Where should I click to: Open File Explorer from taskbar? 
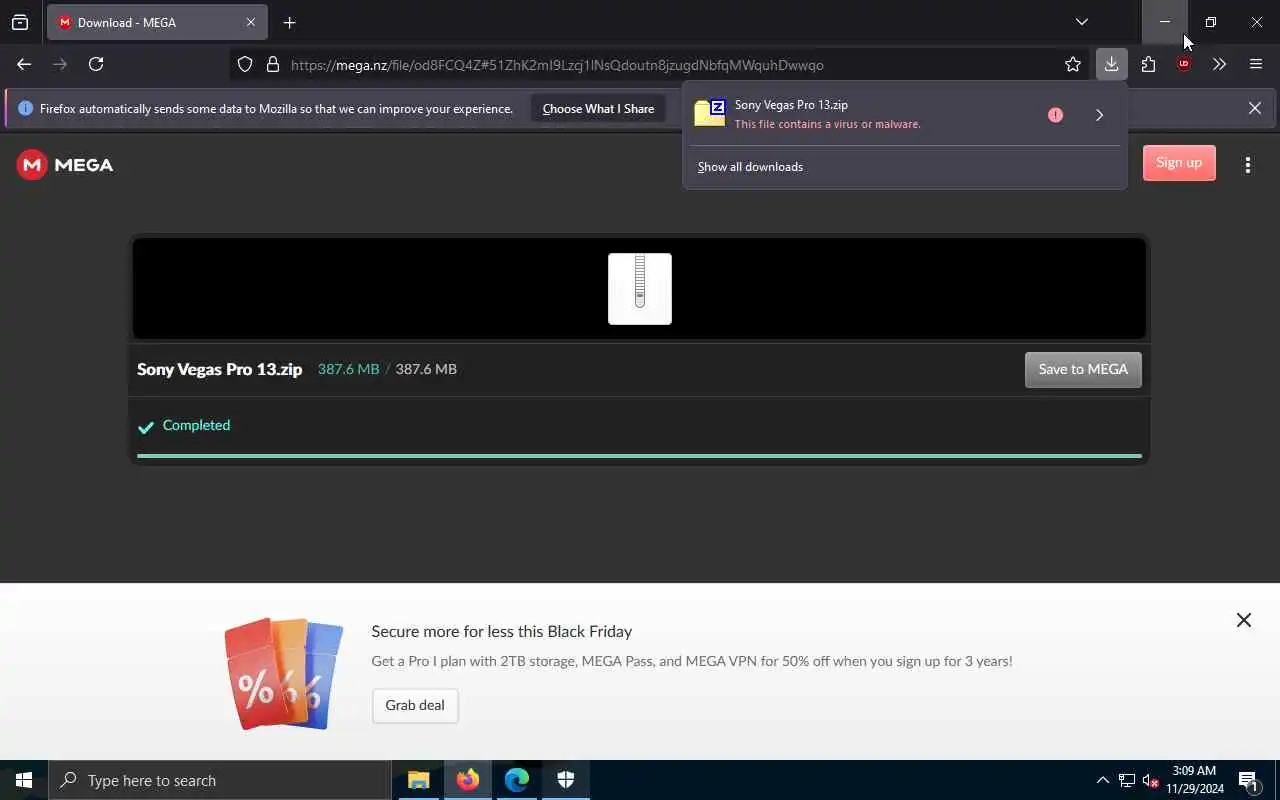(x=419, y=780)
